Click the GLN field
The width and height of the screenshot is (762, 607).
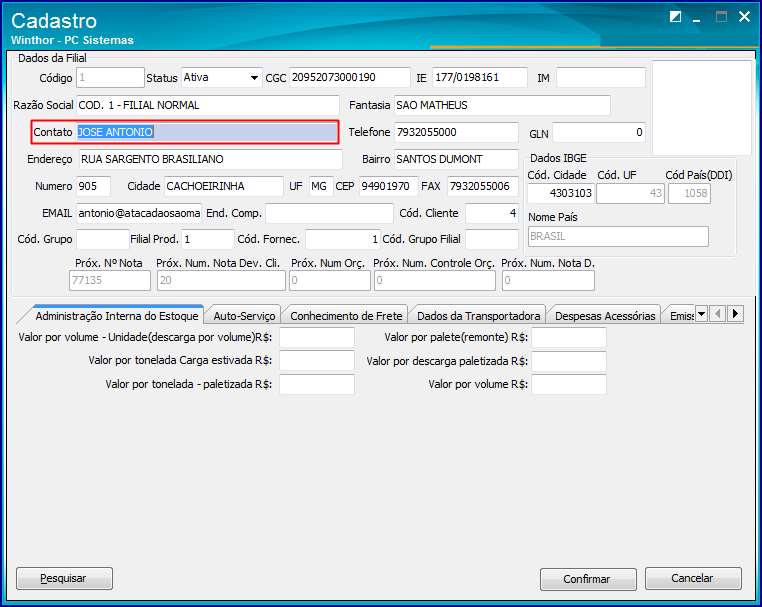[x=599, y=133]
